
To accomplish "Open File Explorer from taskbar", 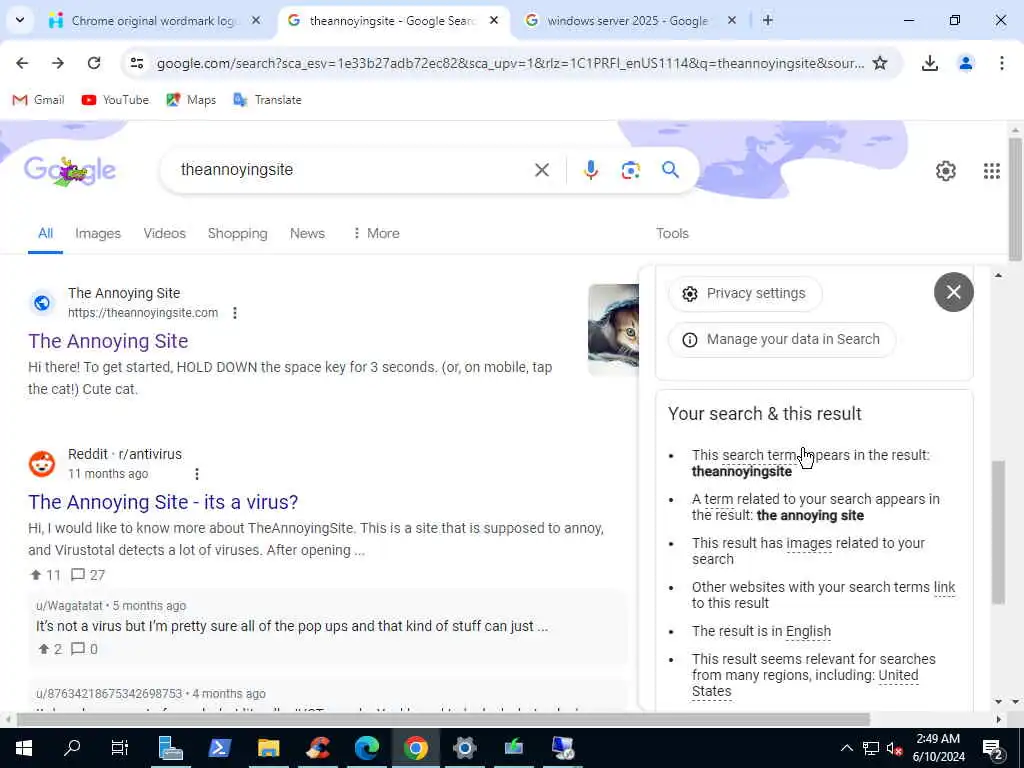I will (268, 748).
